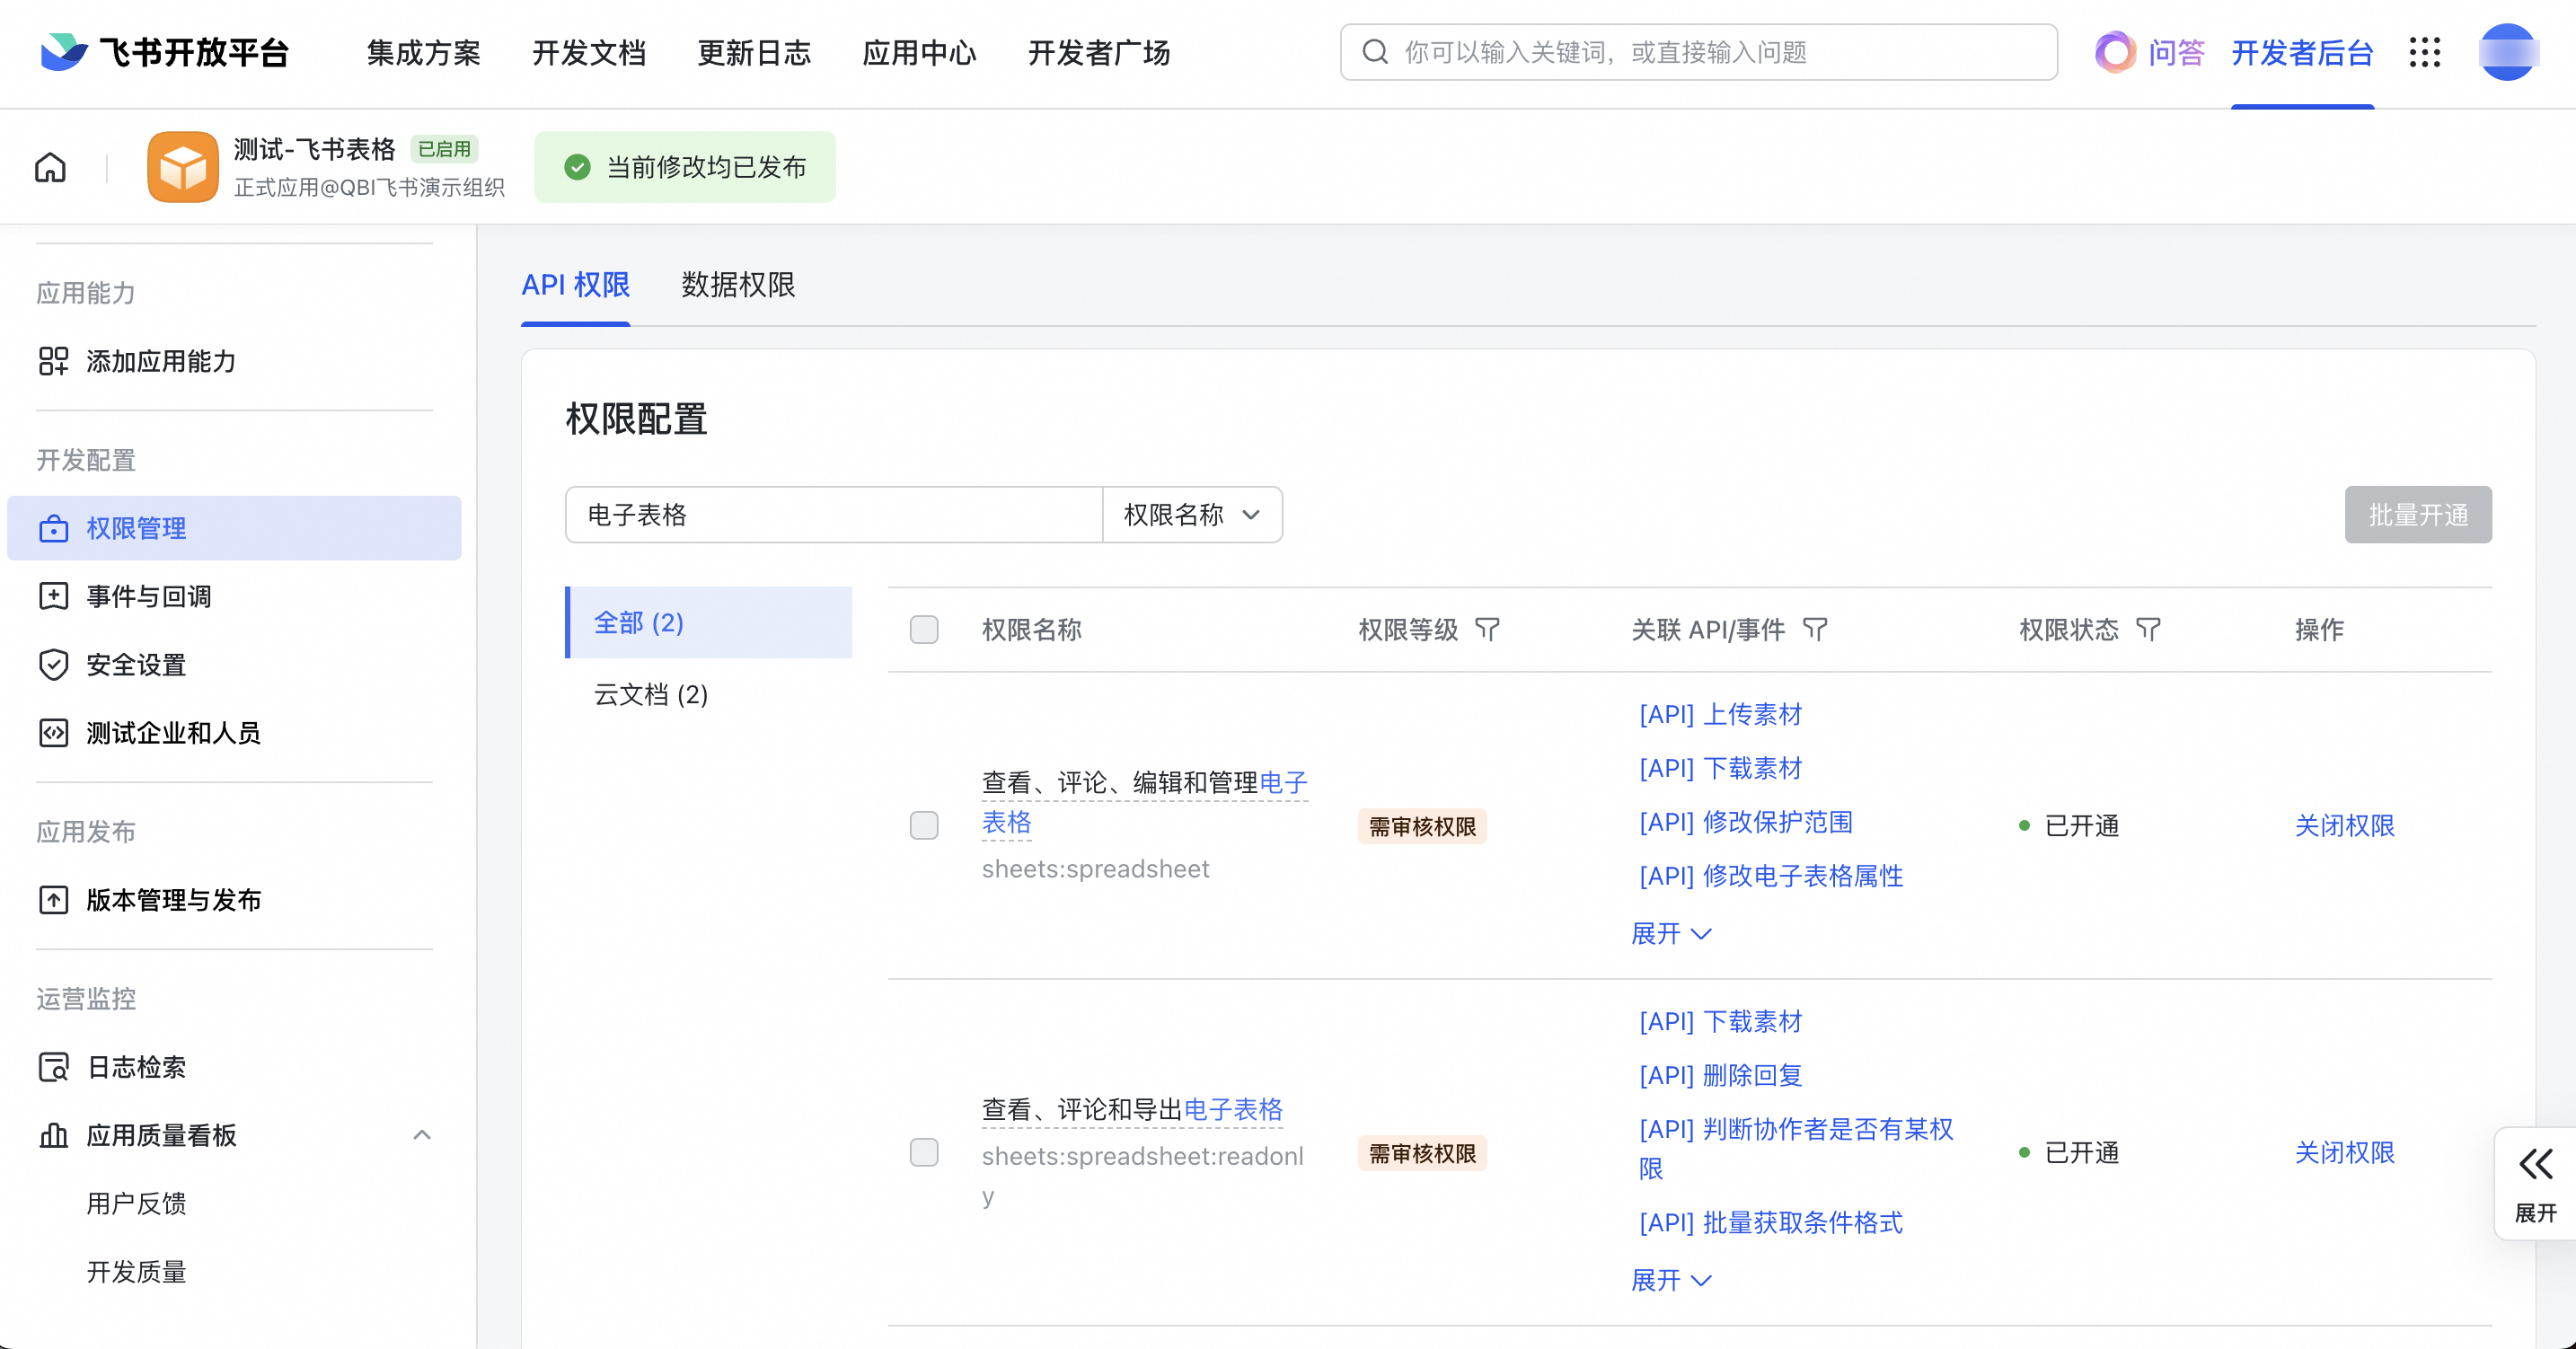The width and height of the screenshot is (2576, 1349).
Task: Filter by 权限状态 funnel icon
Action: point(2148,629)
